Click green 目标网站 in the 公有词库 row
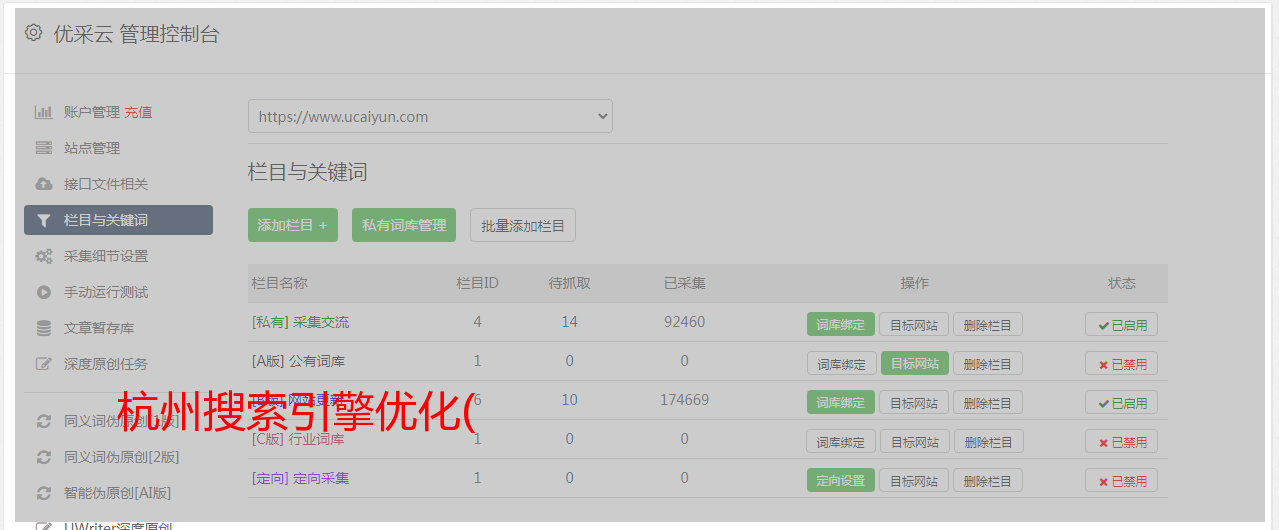The image size is (1279, 530). click(915, 363)
